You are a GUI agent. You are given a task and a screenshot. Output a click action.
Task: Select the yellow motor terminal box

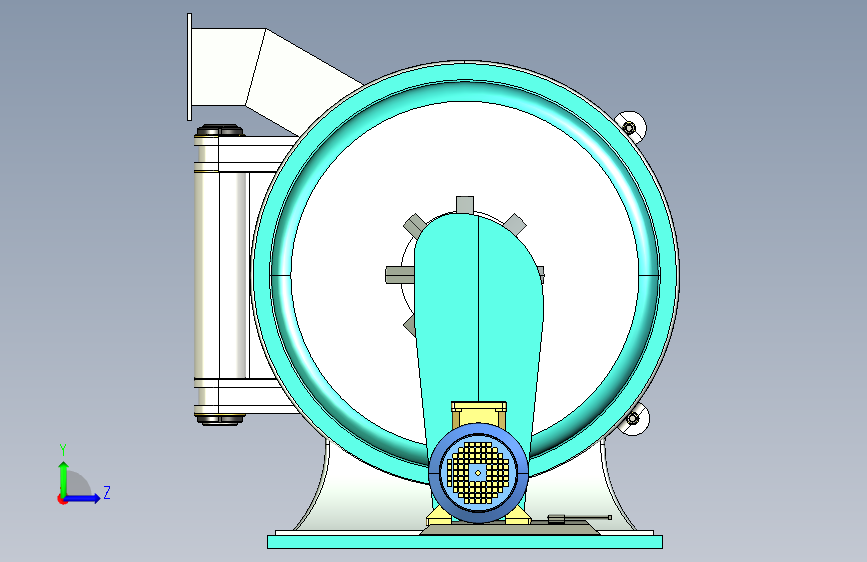479,414
